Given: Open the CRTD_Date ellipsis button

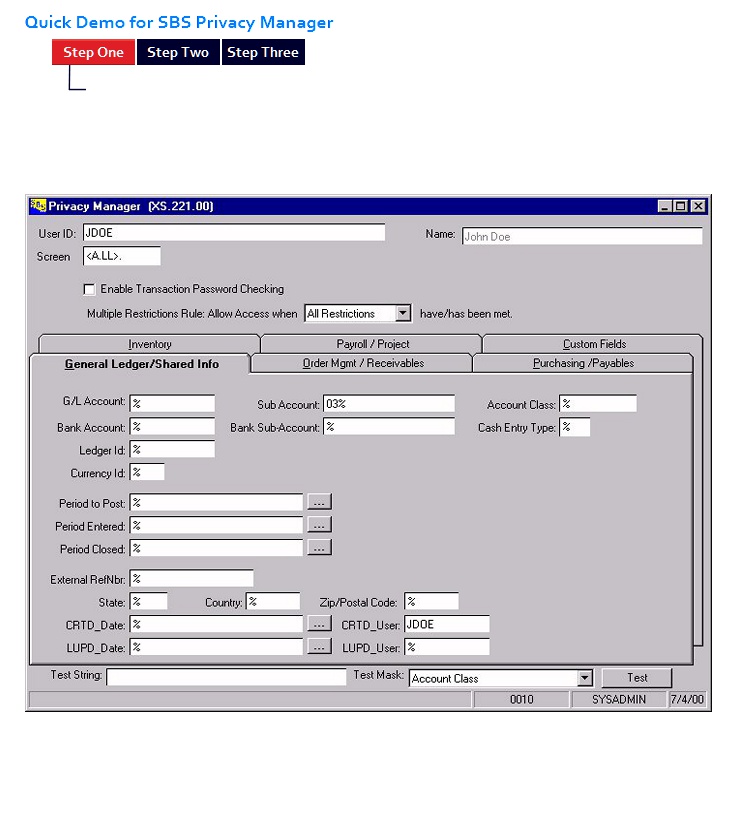Looking at the screenshot, I should (319, 623).
